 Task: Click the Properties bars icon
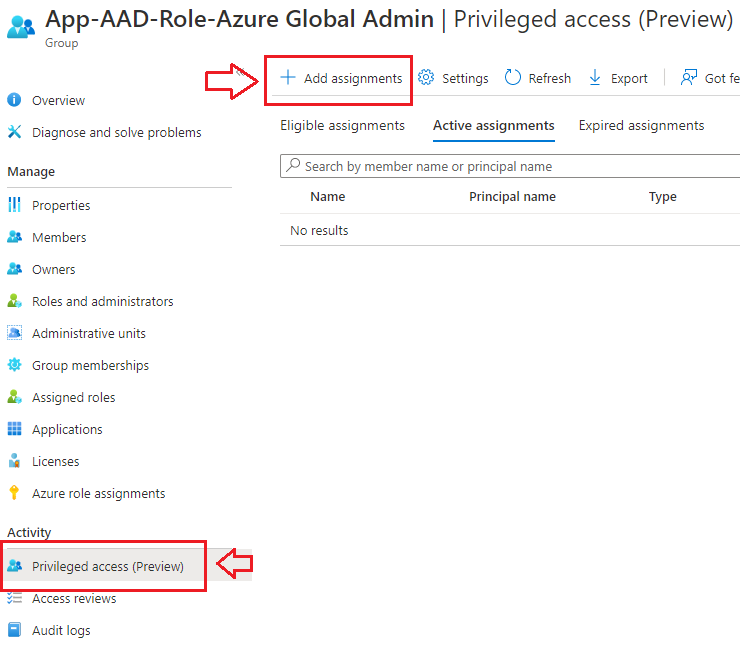point(15,205)
